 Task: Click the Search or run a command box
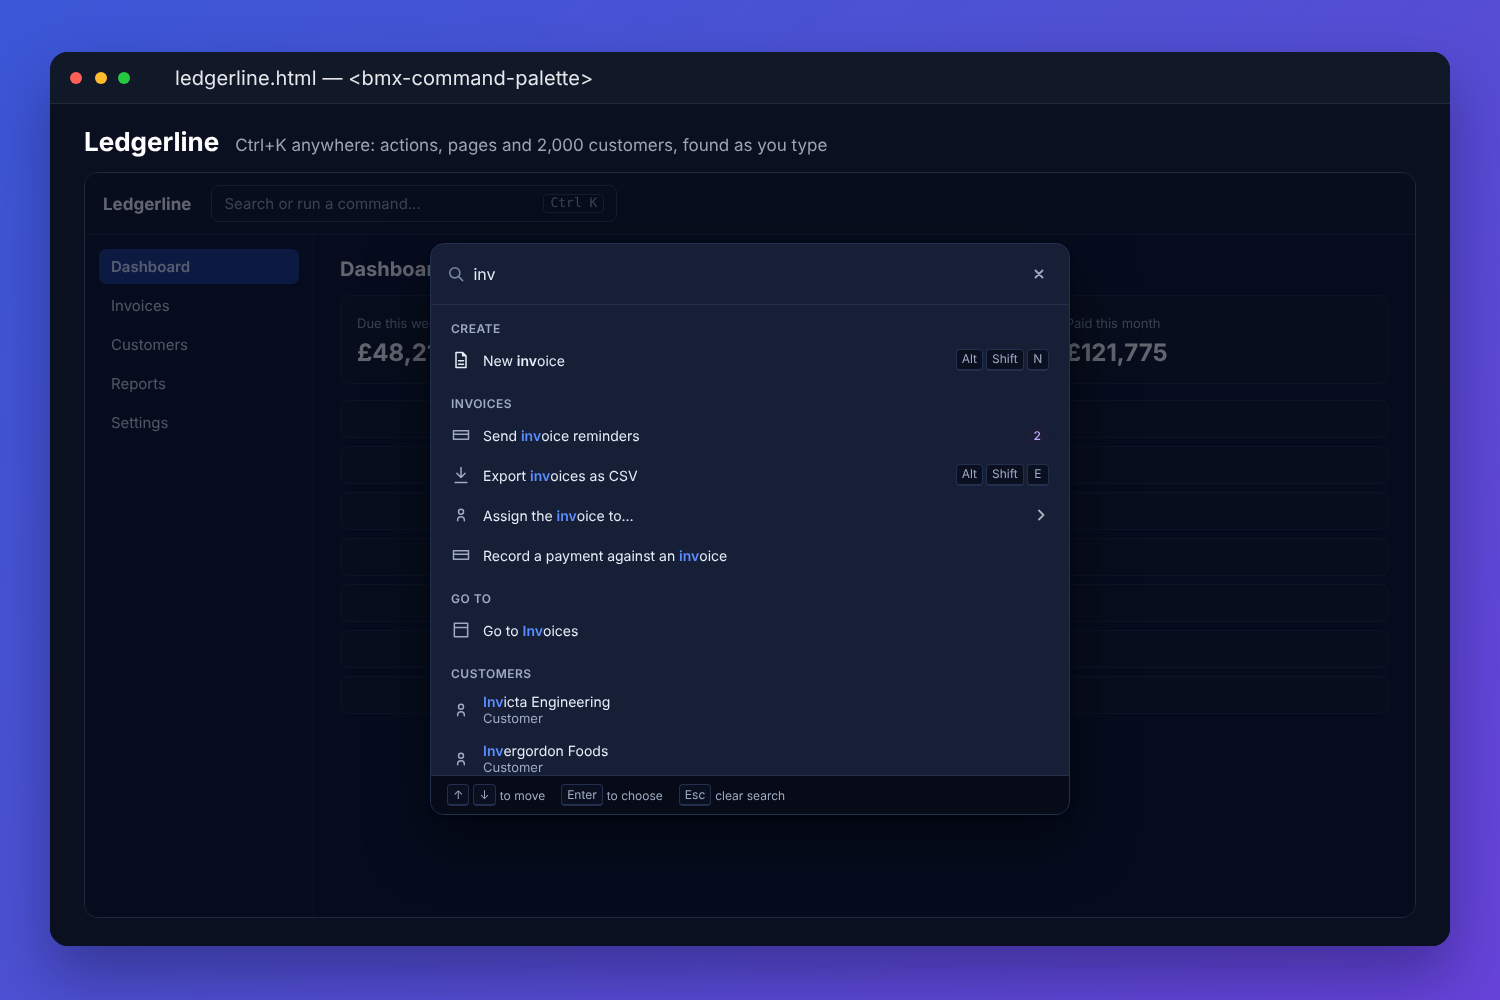coord(414,204)
